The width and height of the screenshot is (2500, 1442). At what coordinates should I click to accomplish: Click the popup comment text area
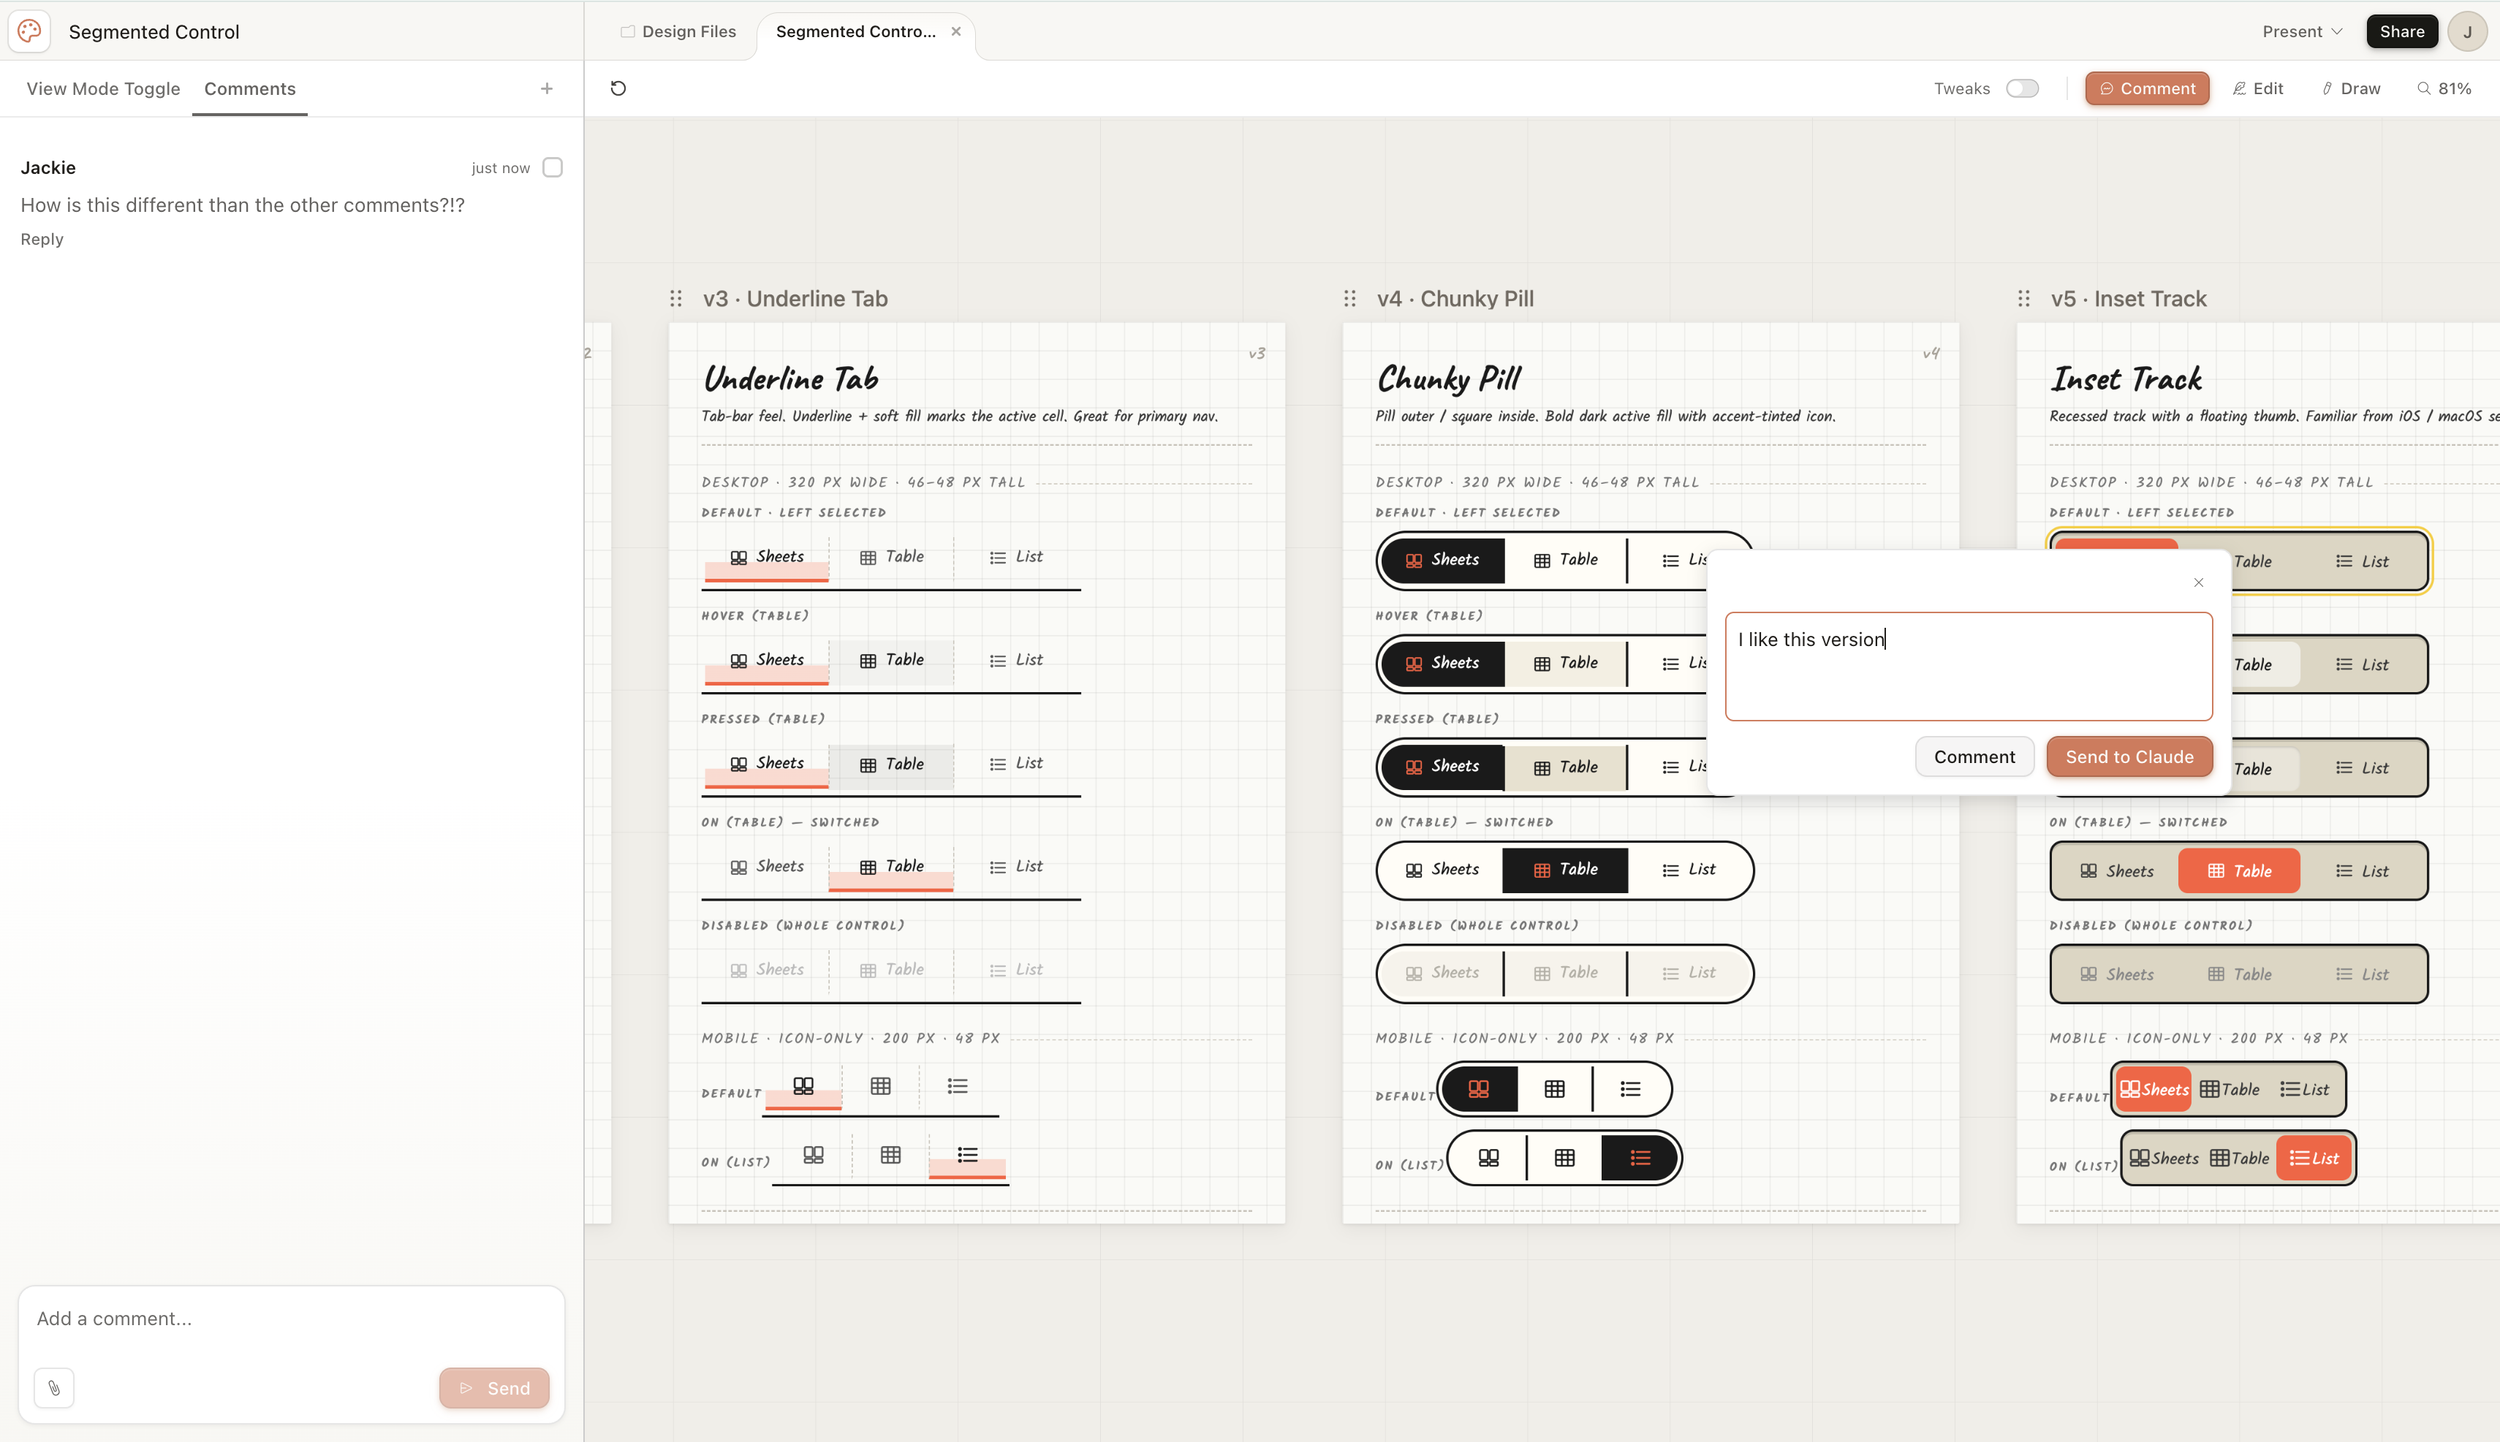tap(1968, 666)
